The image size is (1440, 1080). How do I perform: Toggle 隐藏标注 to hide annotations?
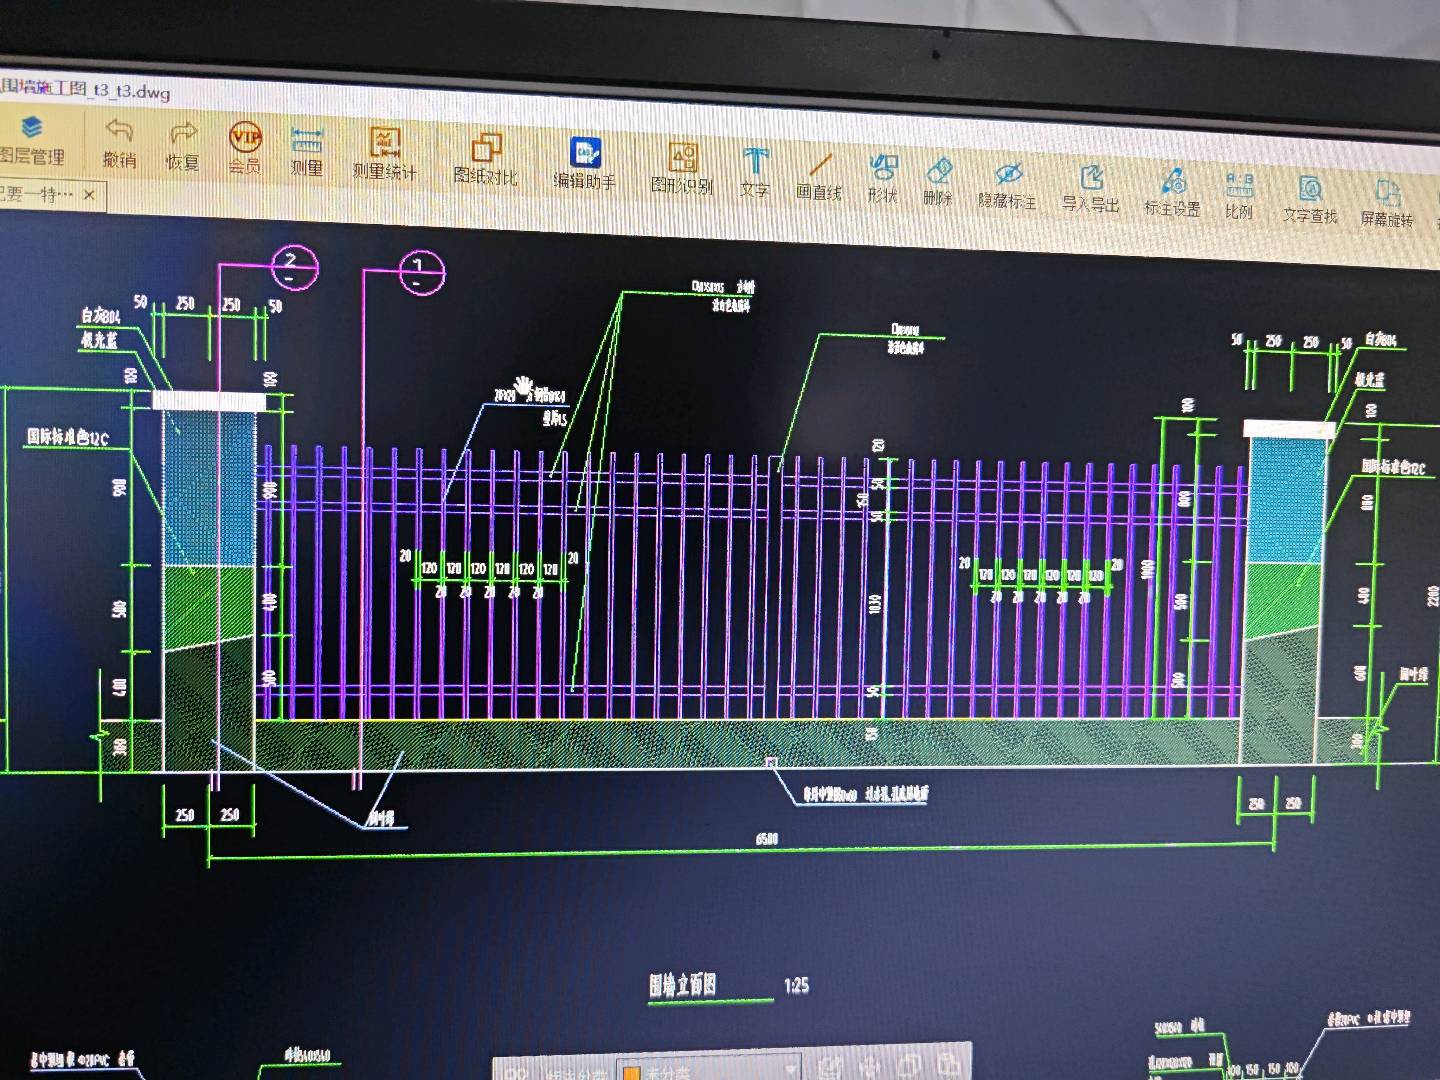tap(1007, 185)
